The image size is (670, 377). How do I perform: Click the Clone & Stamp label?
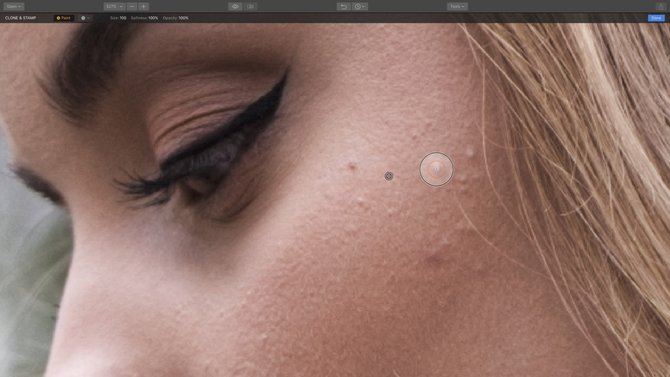tap(21, 18)
